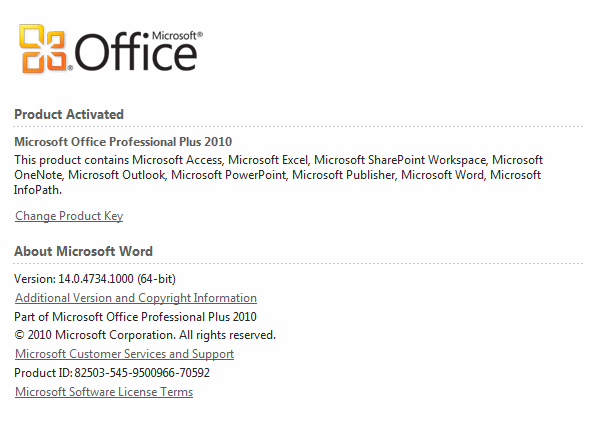Image resolution: width=602 pixels, height=432 pixels.
Task: Visit Microsoft Customer Services and Support link
Action: (124, 354)
